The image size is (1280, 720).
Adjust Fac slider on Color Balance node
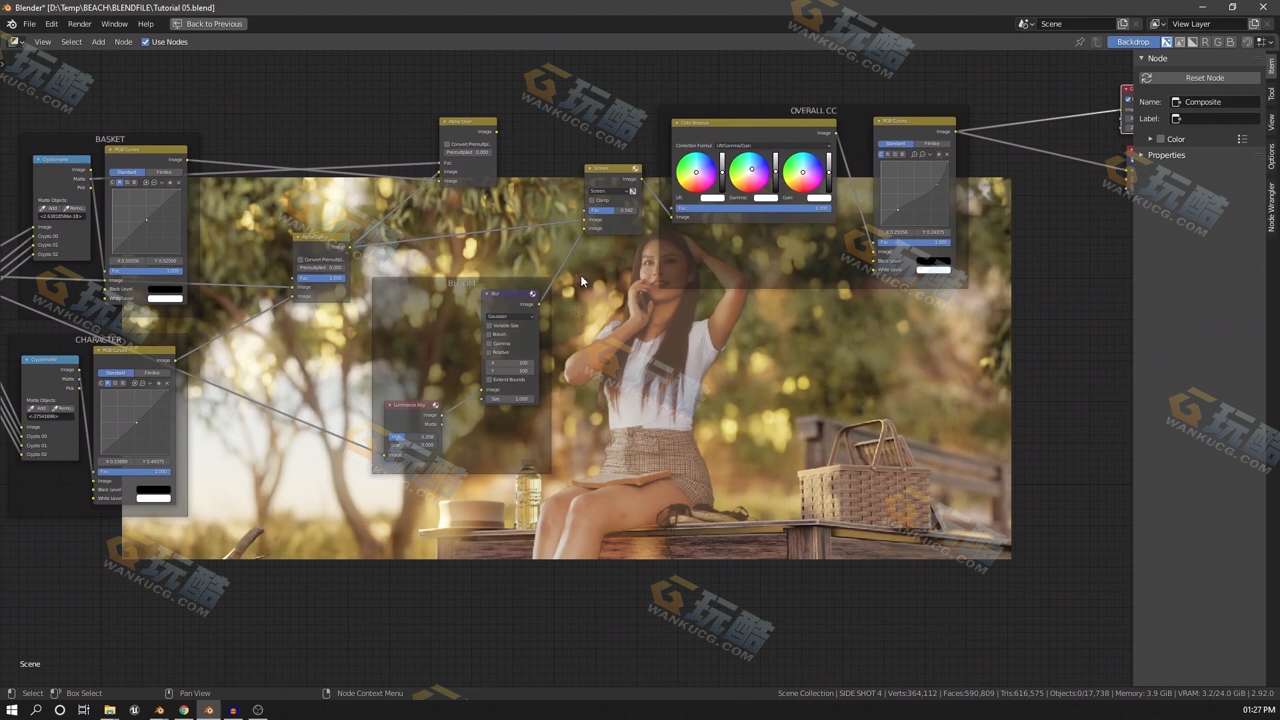point(752,208)
